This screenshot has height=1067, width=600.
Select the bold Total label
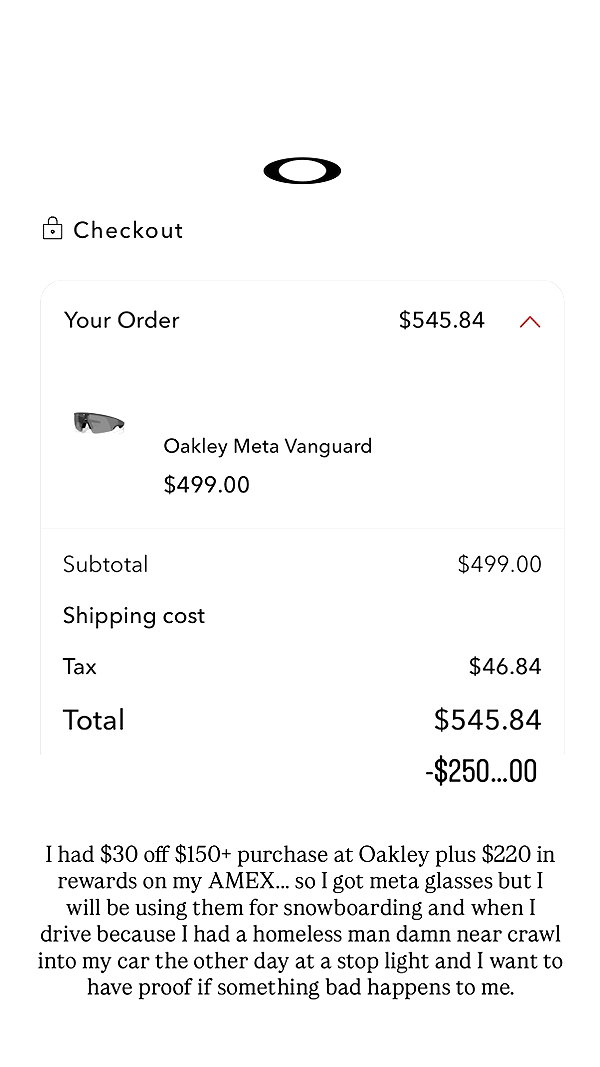coord(94,720)
